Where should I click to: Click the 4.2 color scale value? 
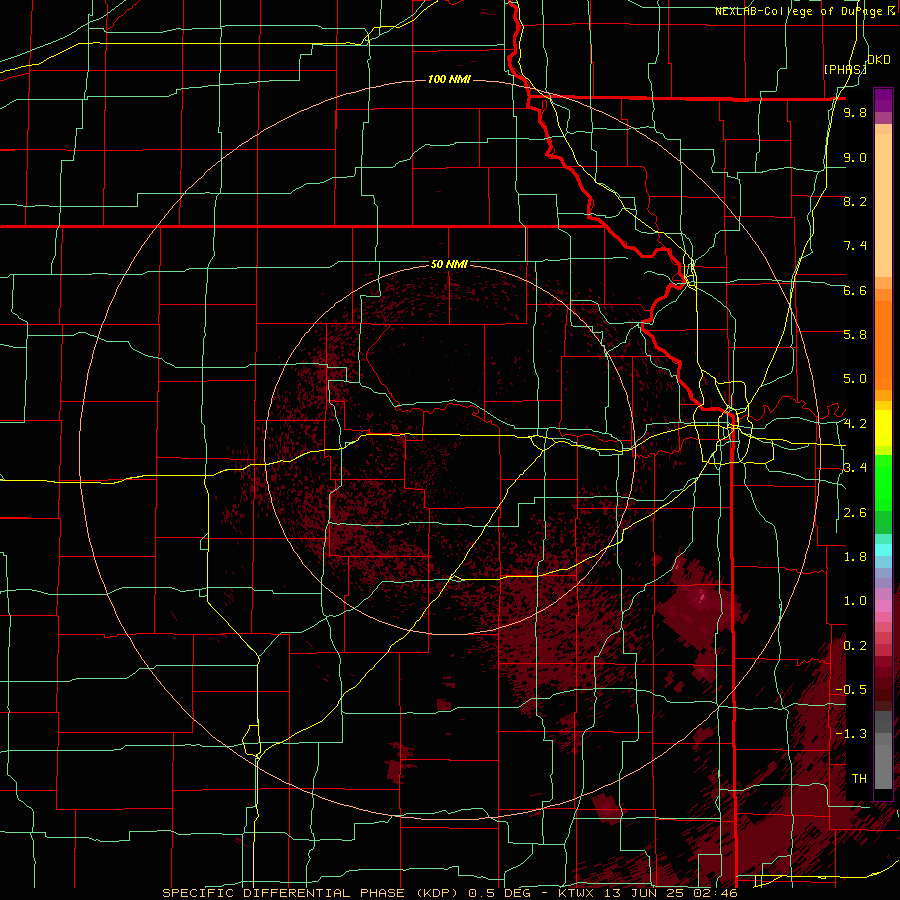click(x=855, y=424)
